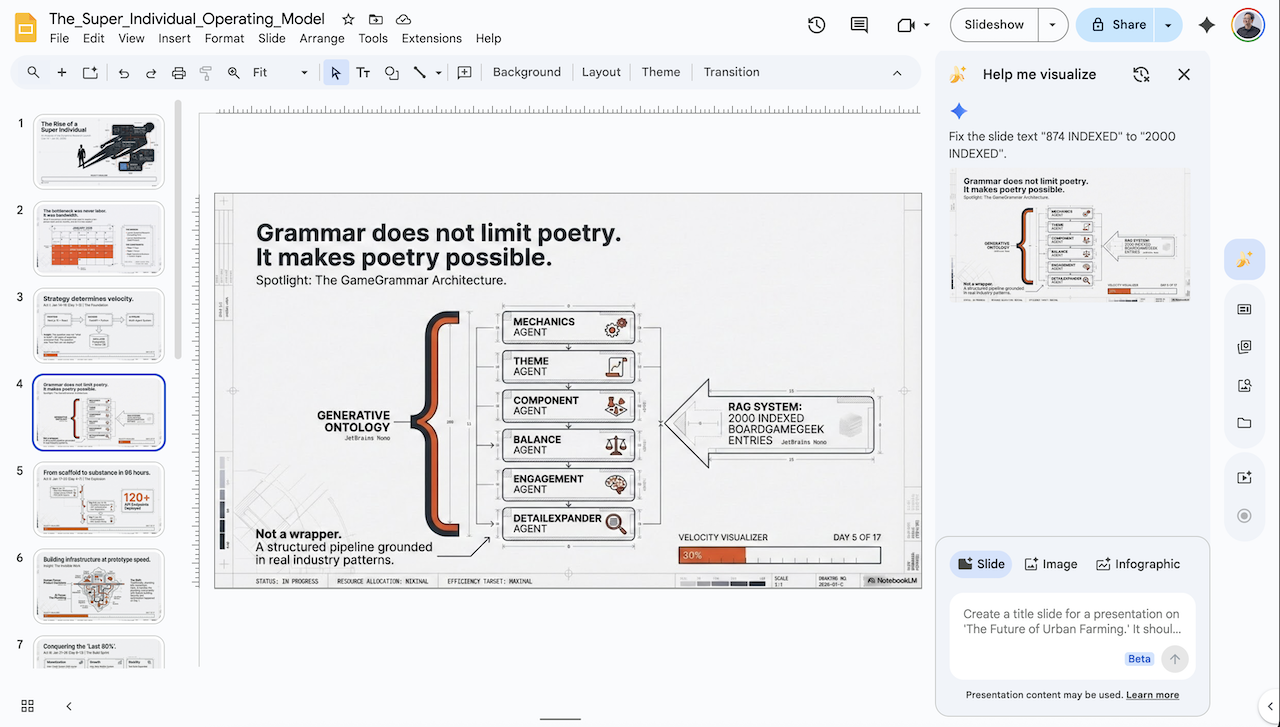Open the comments panel icon

pos(859,25)
